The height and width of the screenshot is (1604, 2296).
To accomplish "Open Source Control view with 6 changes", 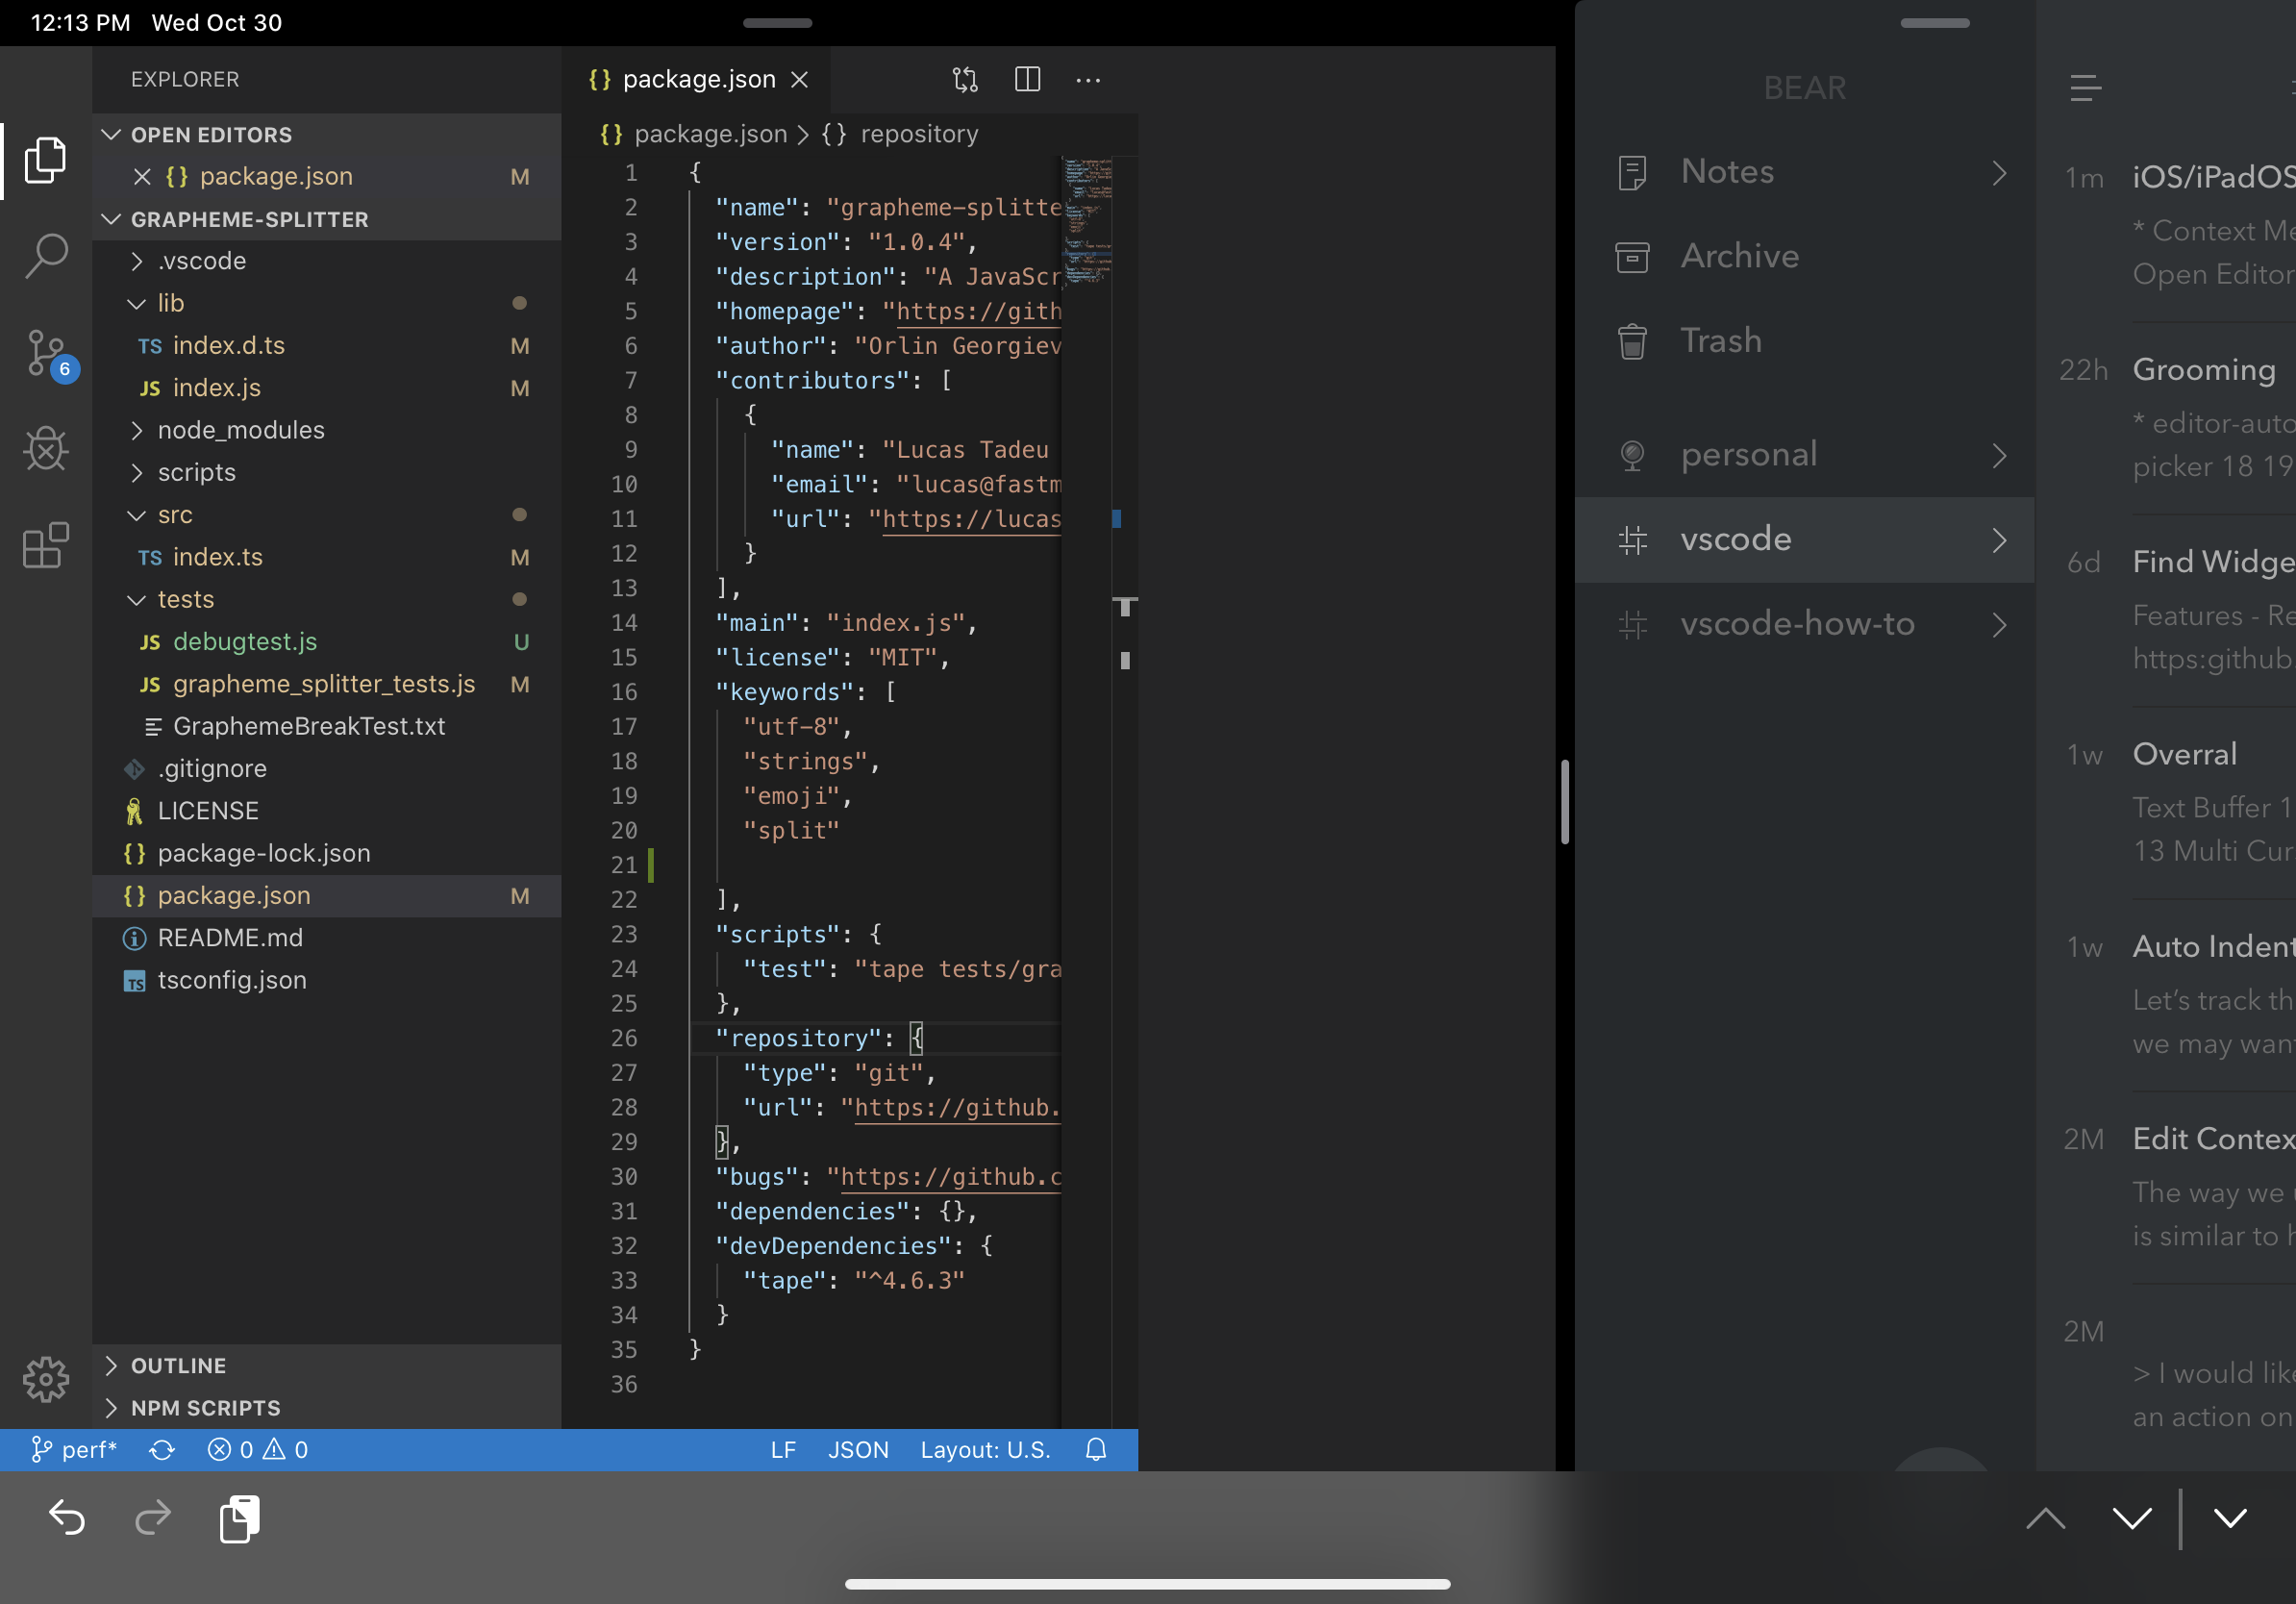I will pos(48,354).
